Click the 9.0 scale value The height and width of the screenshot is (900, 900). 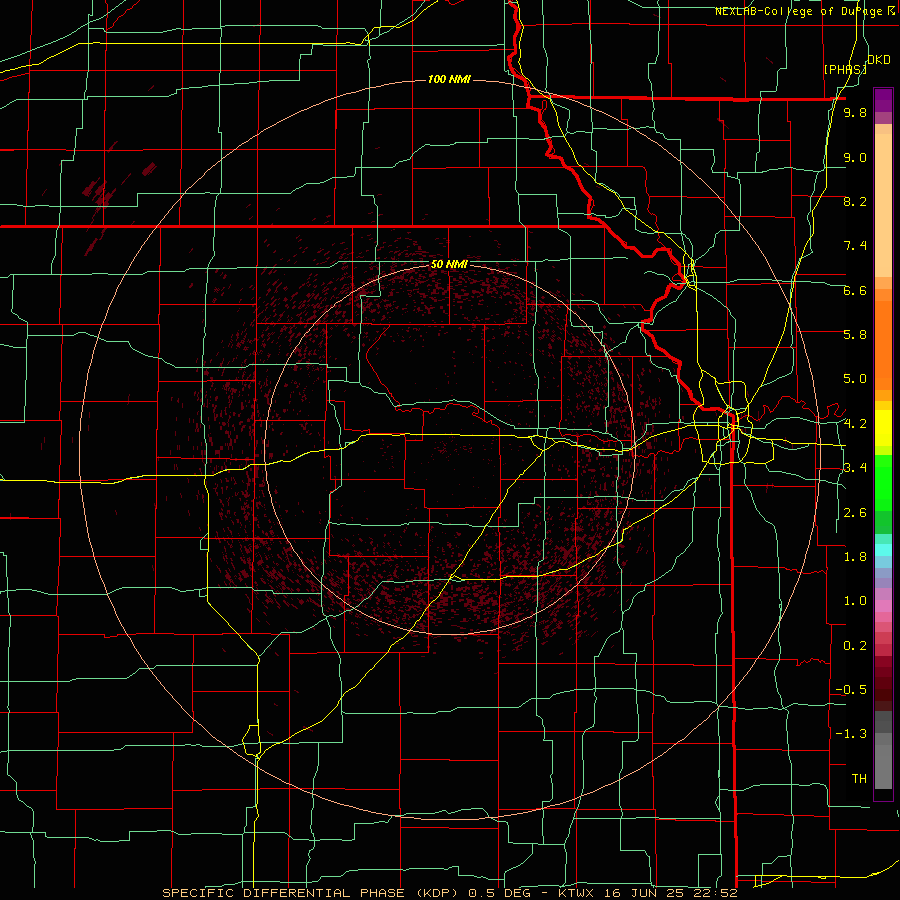pyautogui.click(x=855, y=157)
